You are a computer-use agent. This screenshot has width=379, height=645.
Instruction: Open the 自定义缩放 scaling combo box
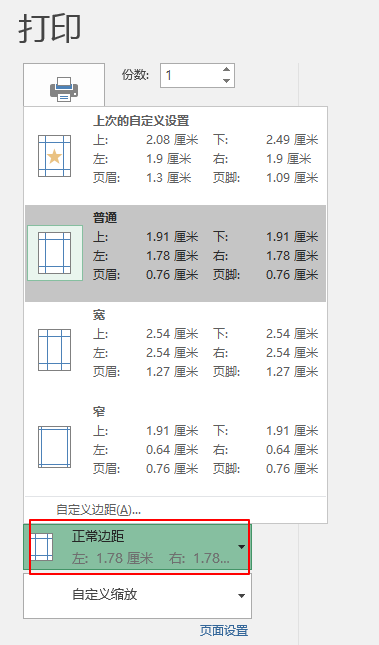(137, 595)
